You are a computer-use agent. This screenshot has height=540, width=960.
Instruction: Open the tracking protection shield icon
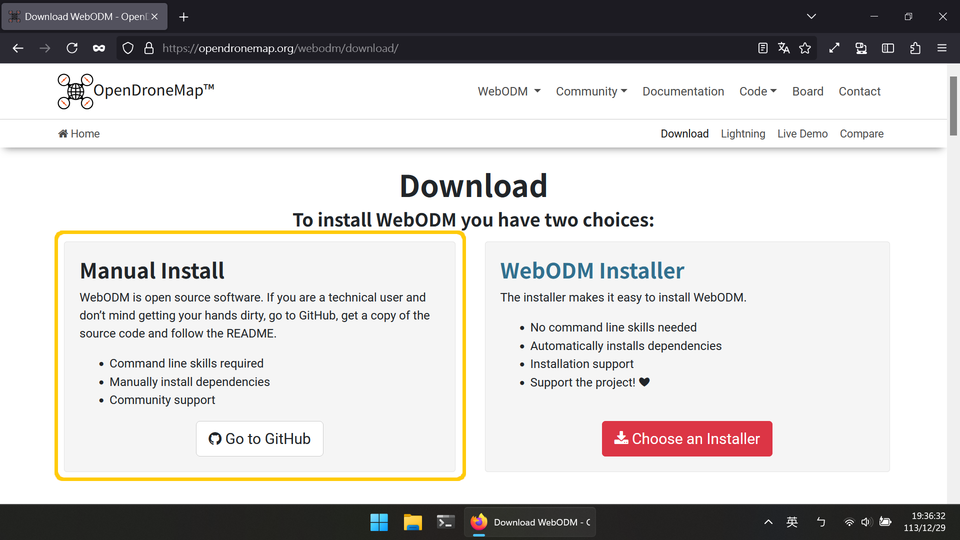[x=127, y=48]
